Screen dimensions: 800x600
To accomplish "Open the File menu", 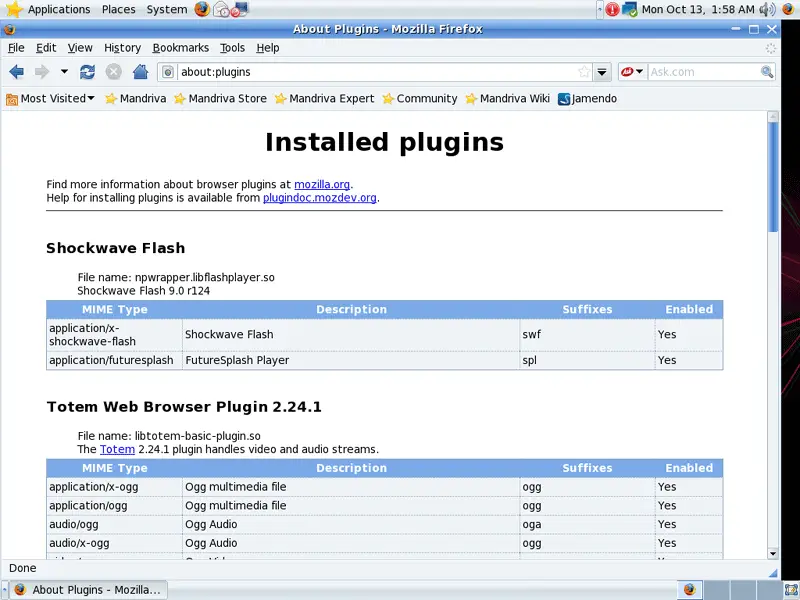I will pyautogui.click(x=16, y=48).
